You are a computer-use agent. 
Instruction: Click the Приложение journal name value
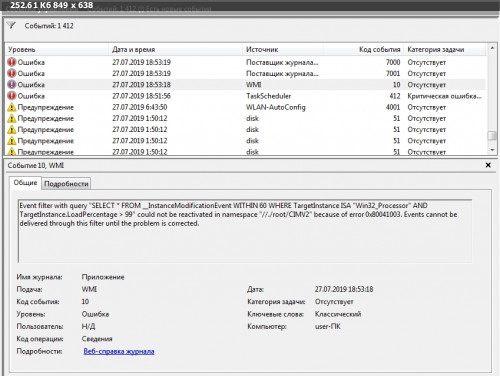[x=103, y=277]
